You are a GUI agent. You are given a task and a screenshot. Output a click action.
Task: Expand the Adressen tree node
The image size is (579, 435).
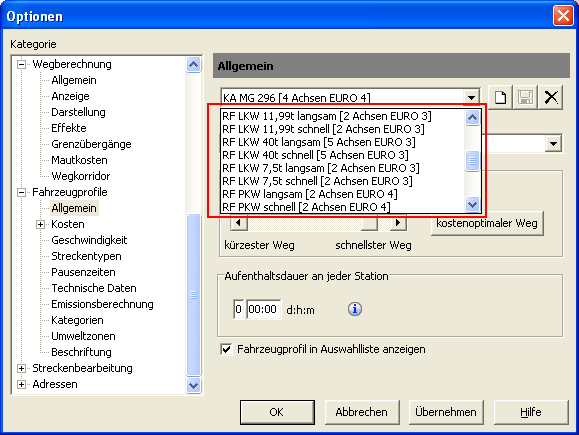(x=22, y=384)
